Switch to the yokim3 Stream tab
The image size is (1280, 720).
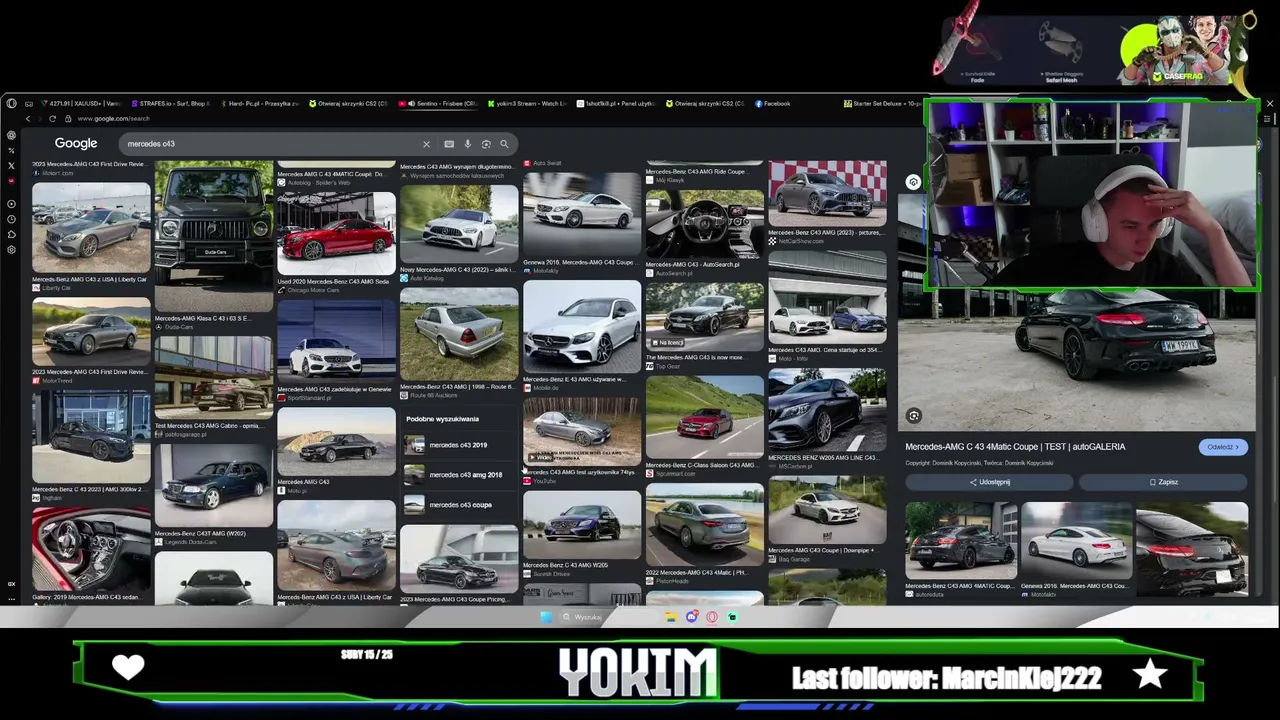(527, 104)
